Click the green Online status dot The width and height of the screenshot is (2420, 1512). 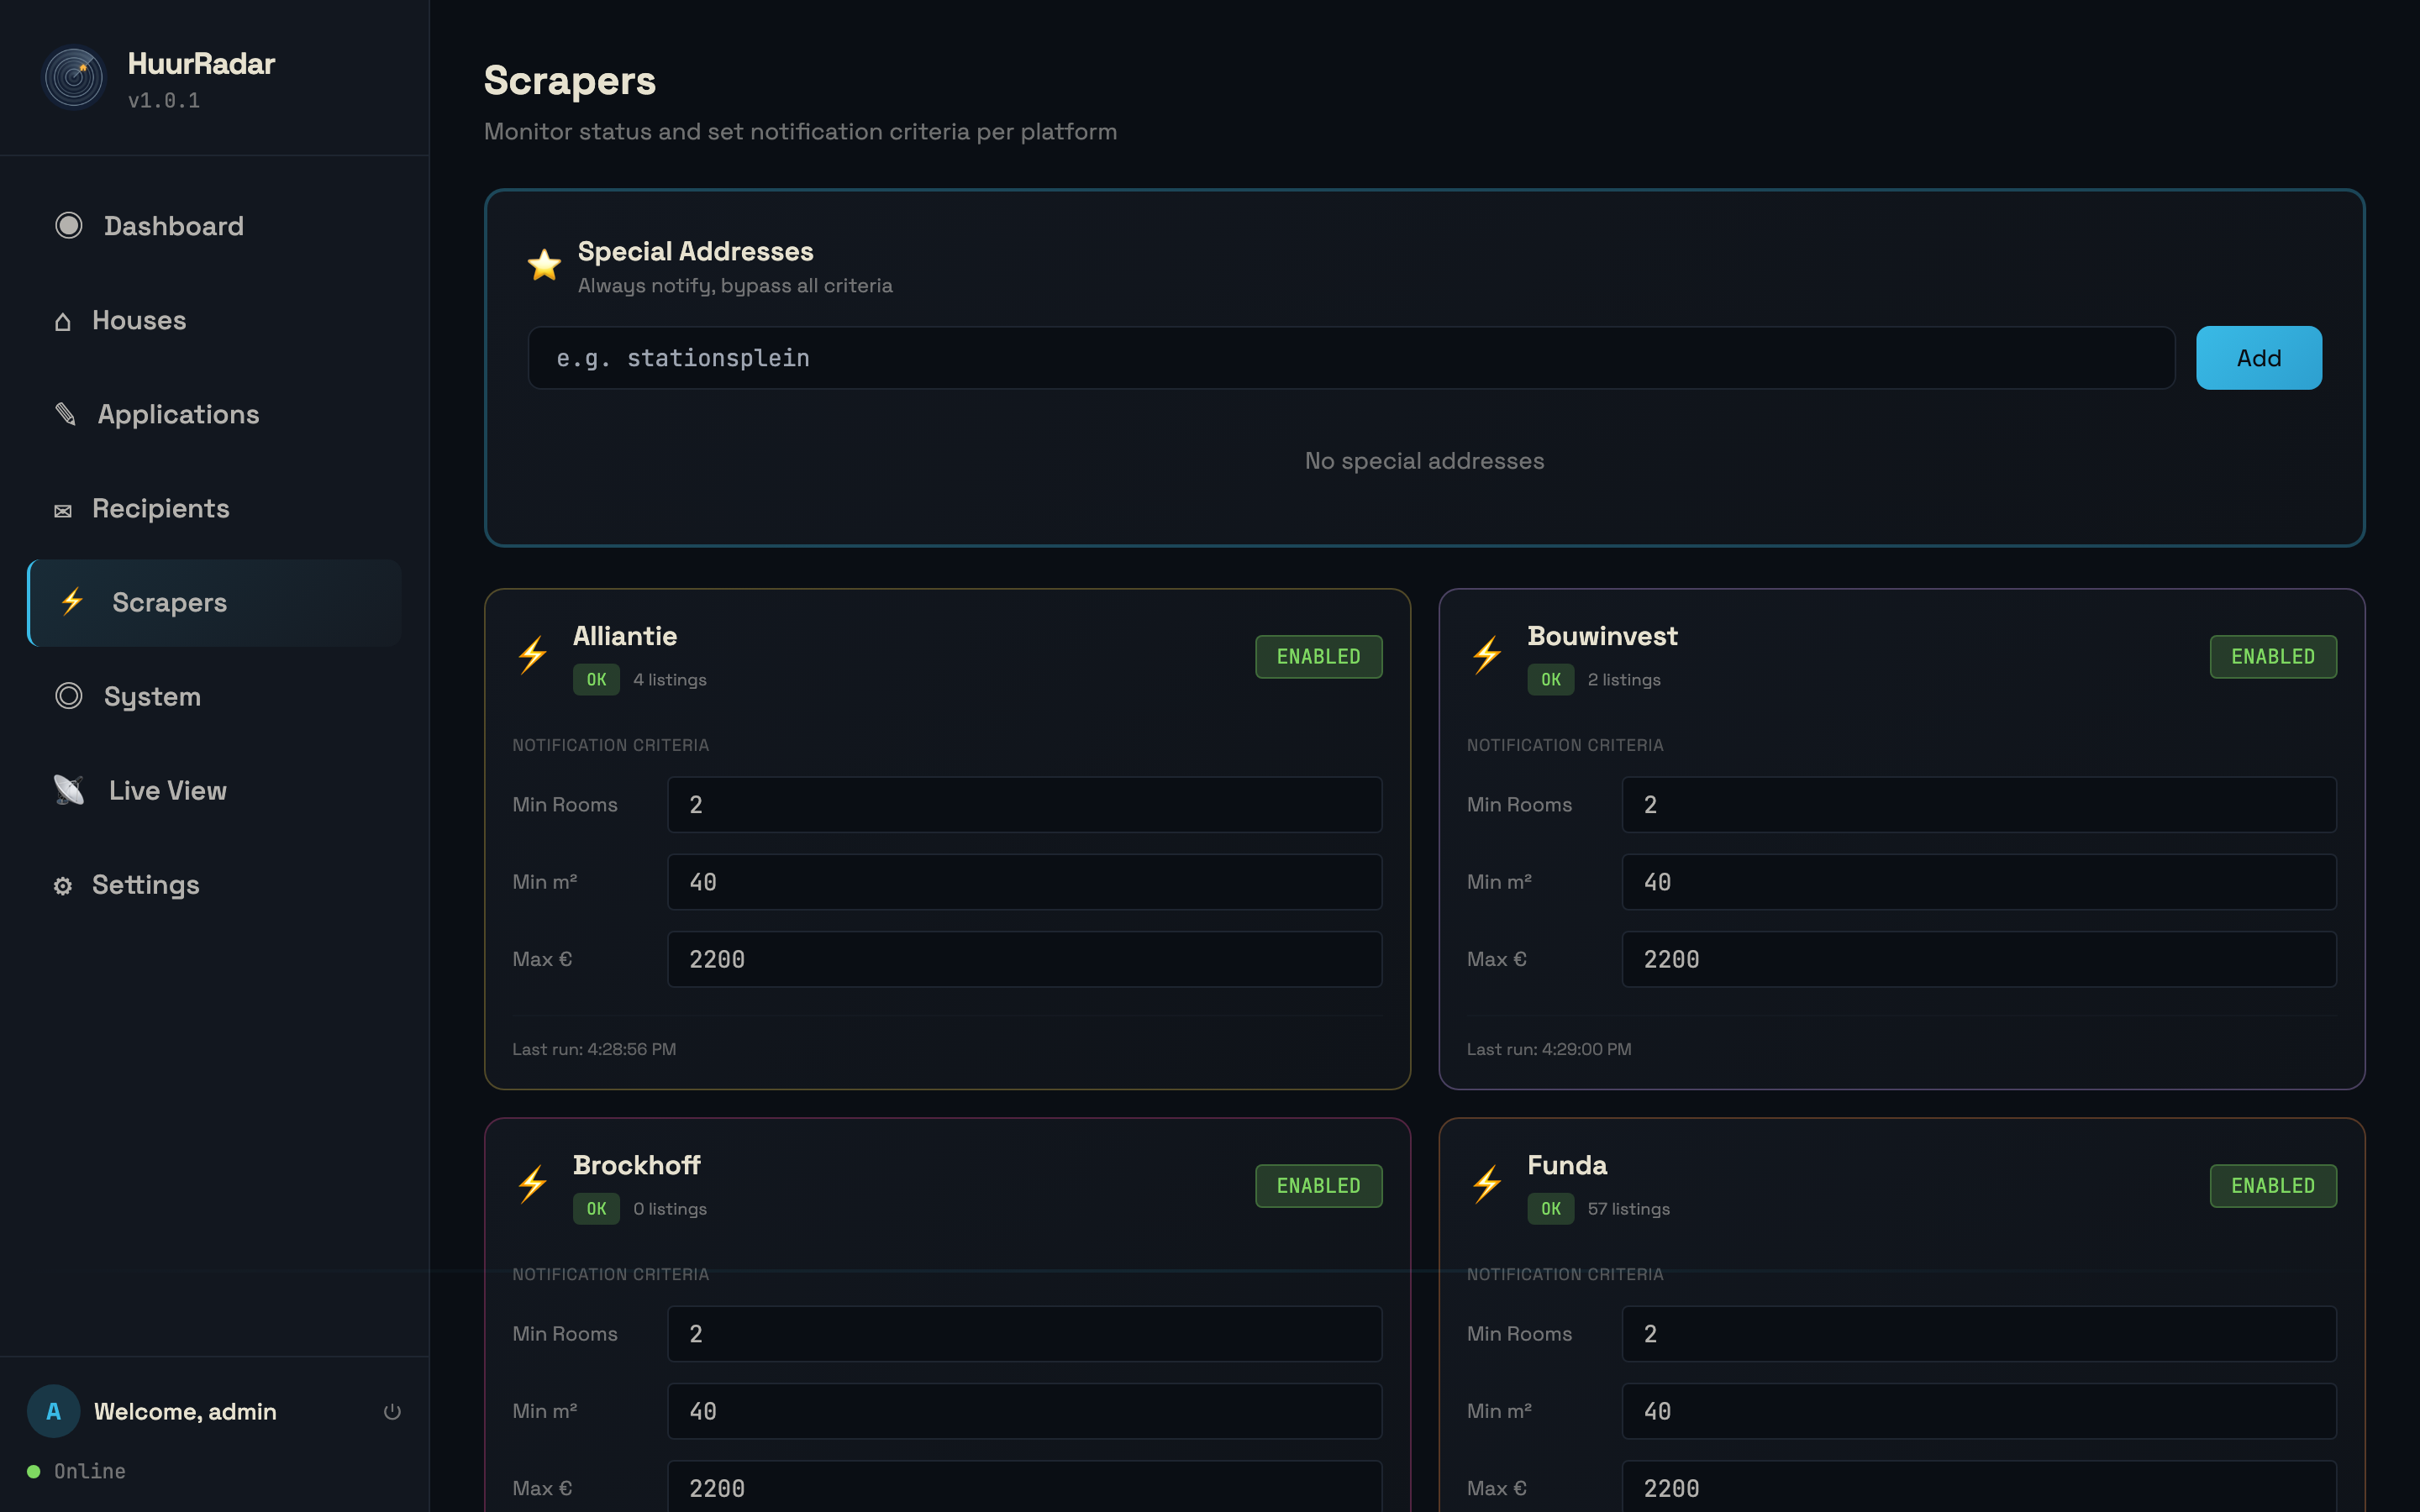coord(34,1471)
